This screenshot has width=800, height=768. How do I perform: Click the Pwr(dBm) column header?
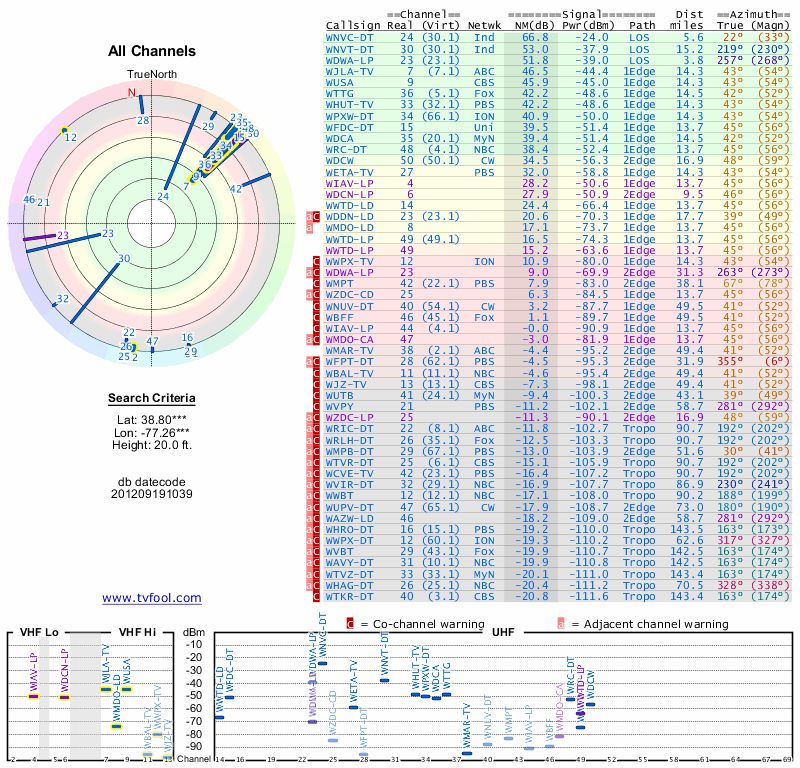pyautogui.click(x=588, y=26)
